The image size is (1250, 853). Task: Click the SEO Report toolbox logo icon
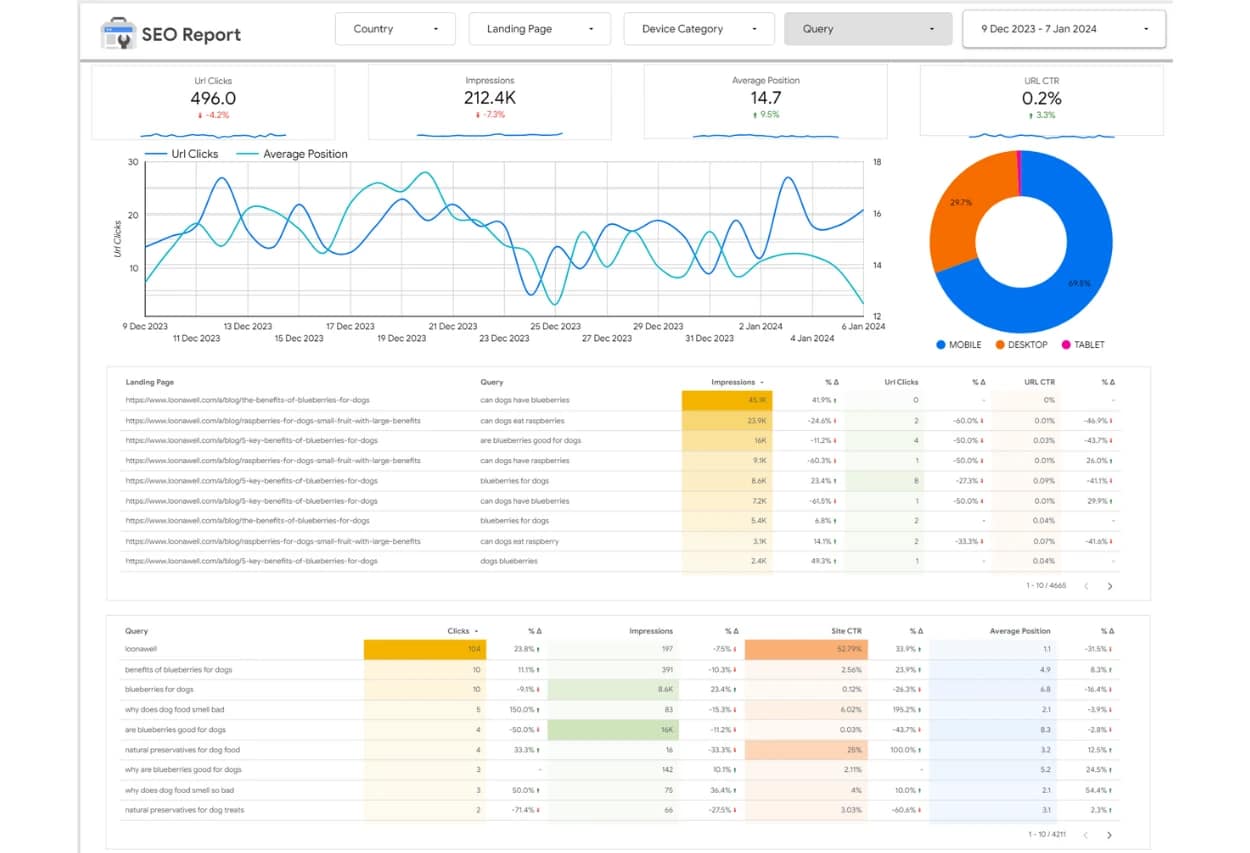[118, 35]
